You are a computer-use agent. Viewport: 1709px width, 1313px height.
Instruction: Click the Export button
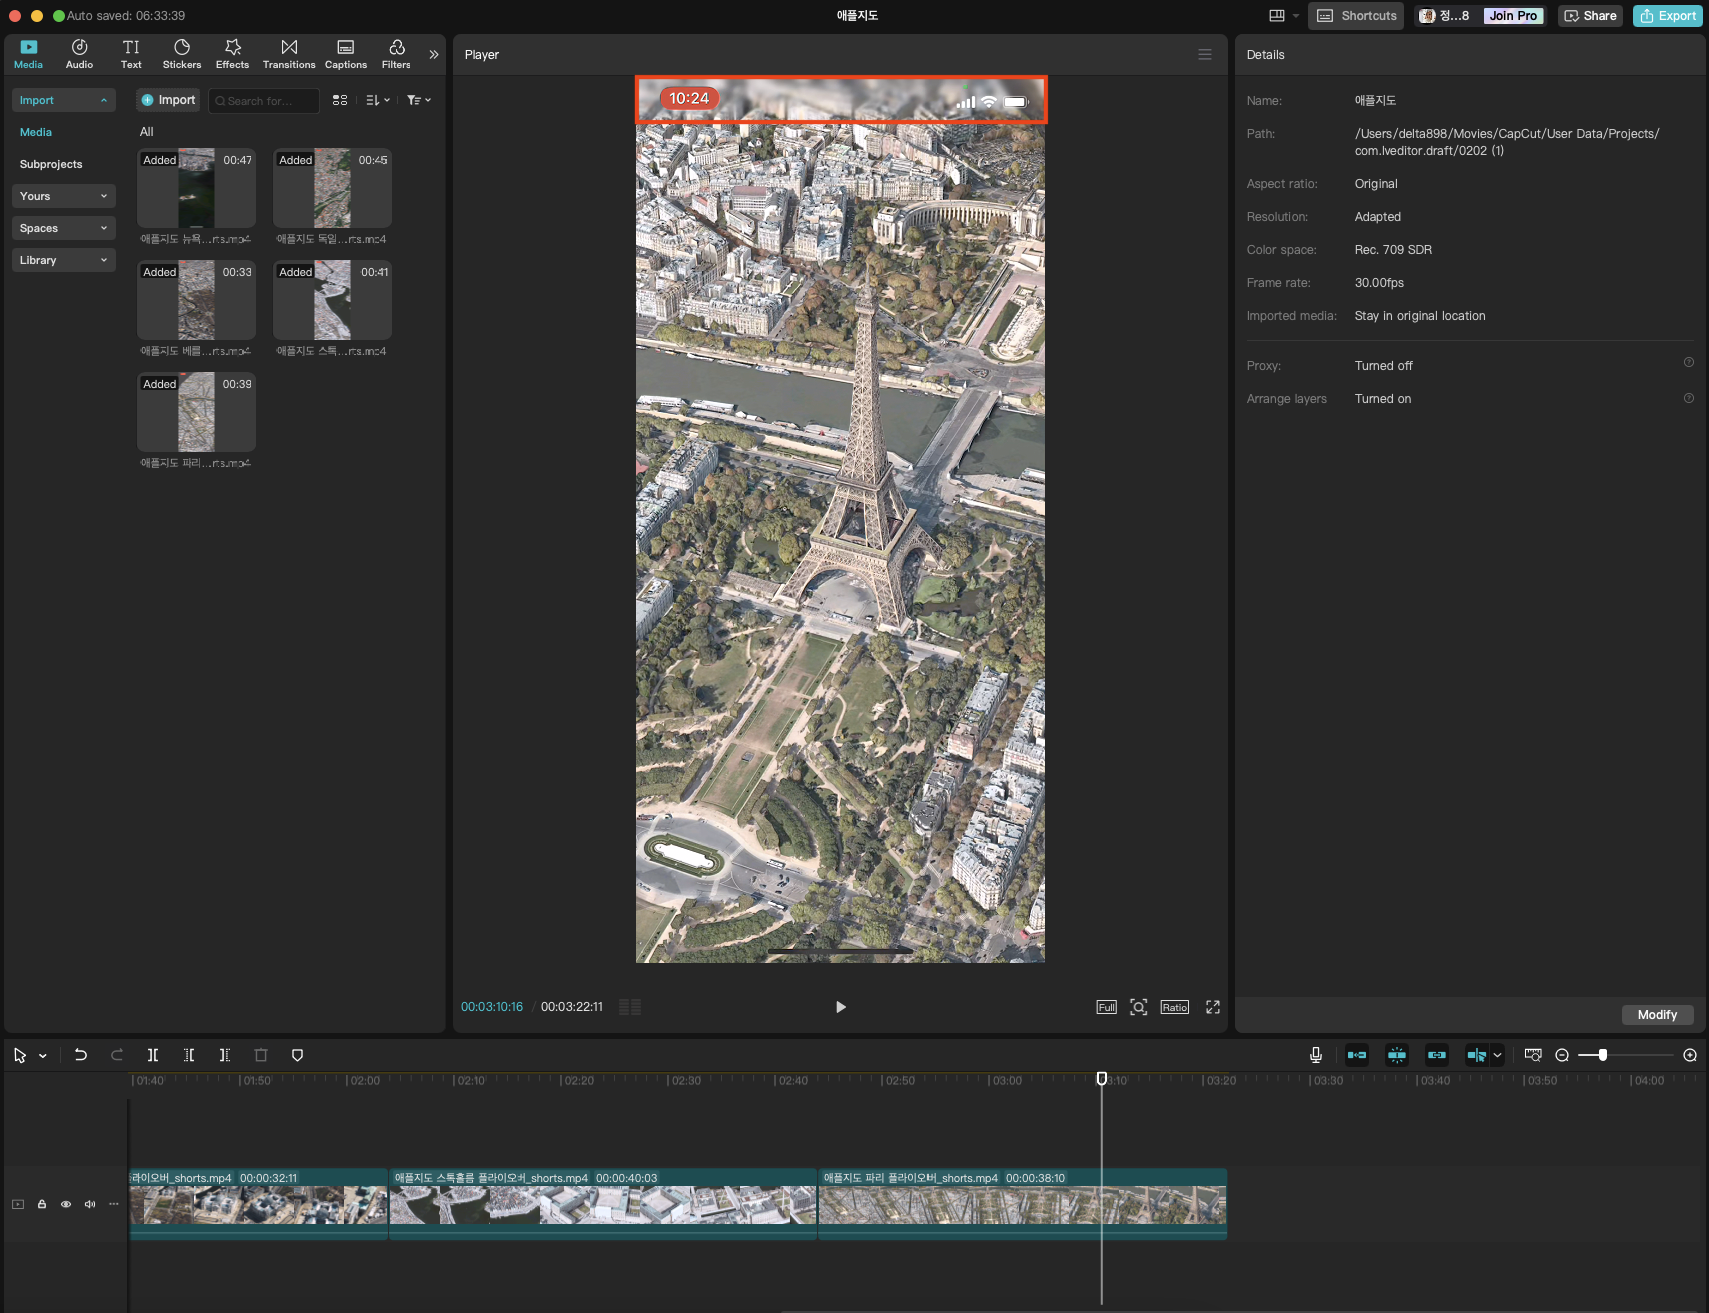(1667, 16)
